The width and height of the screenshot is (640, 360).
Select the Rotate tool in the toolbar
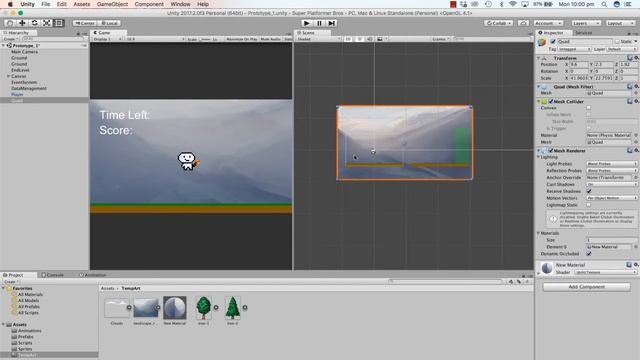click(35, 23)
